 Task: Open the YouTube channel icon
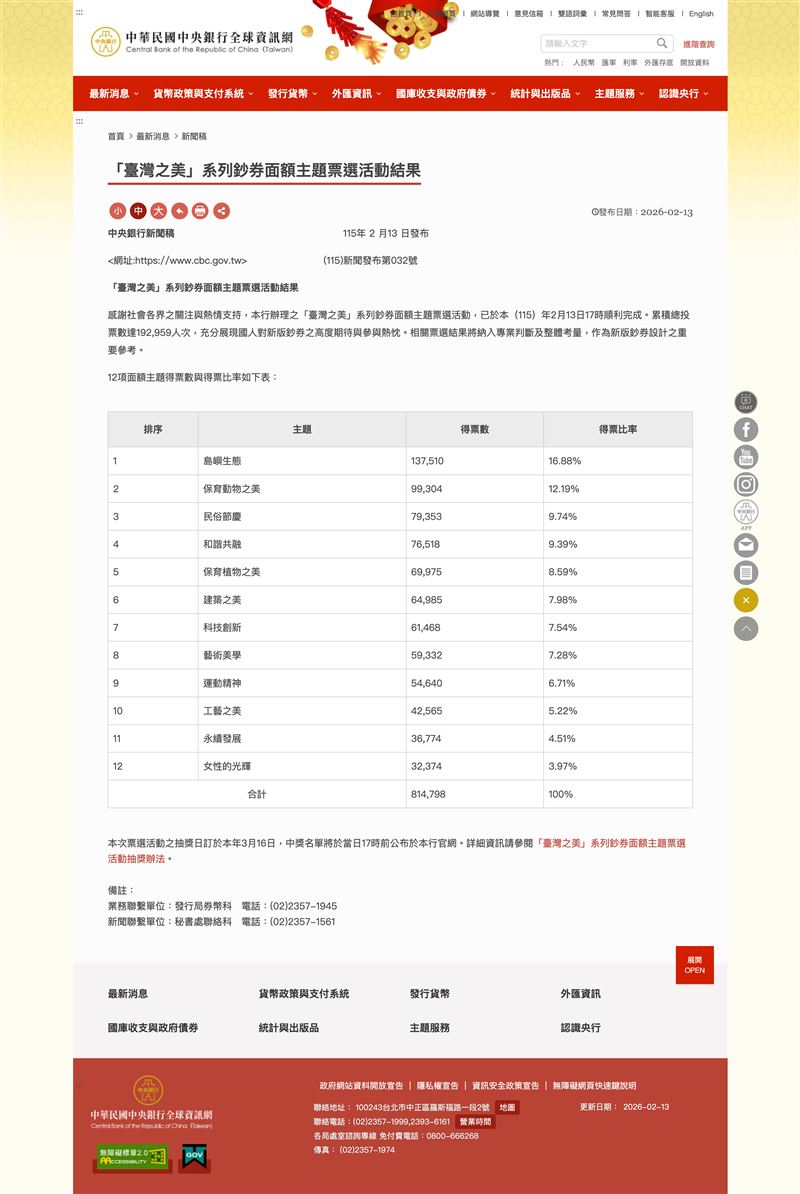point(746,458)
